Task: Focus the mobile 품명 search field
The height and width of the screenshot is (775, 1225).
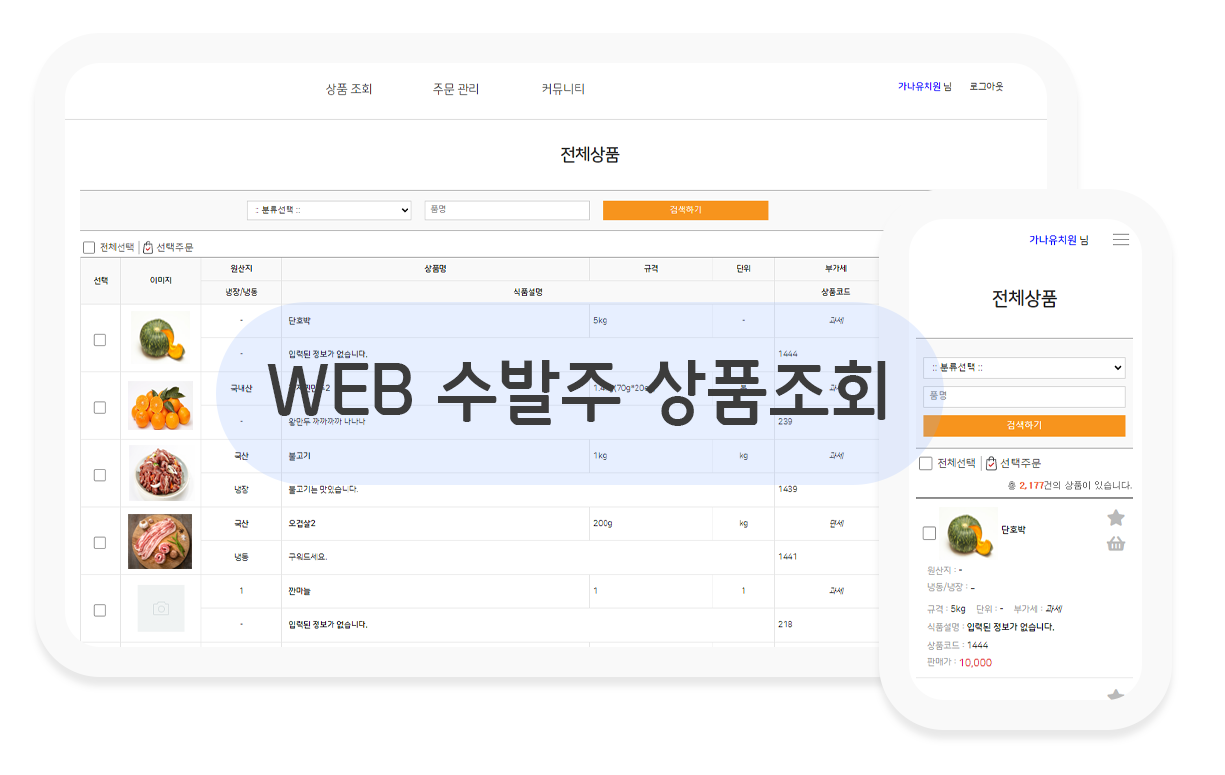Action: click(1024, 397)
